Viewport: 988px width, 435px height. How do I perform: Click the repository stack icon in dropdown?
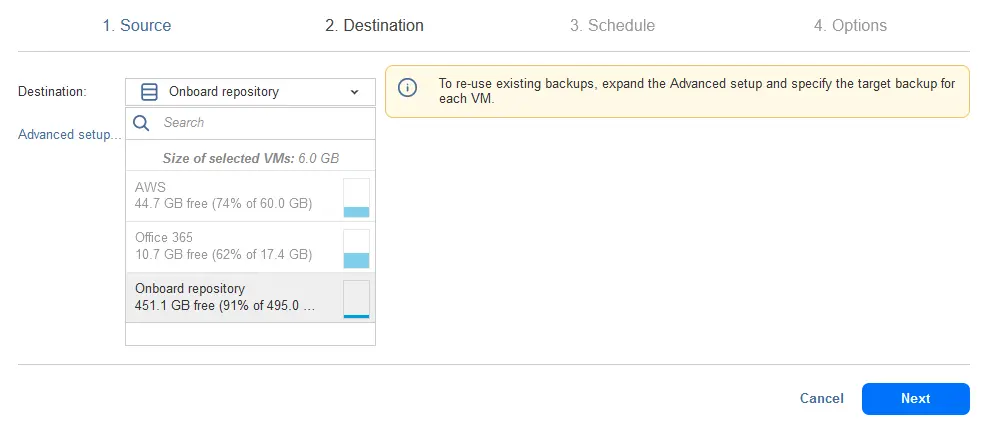pos(149,92)
